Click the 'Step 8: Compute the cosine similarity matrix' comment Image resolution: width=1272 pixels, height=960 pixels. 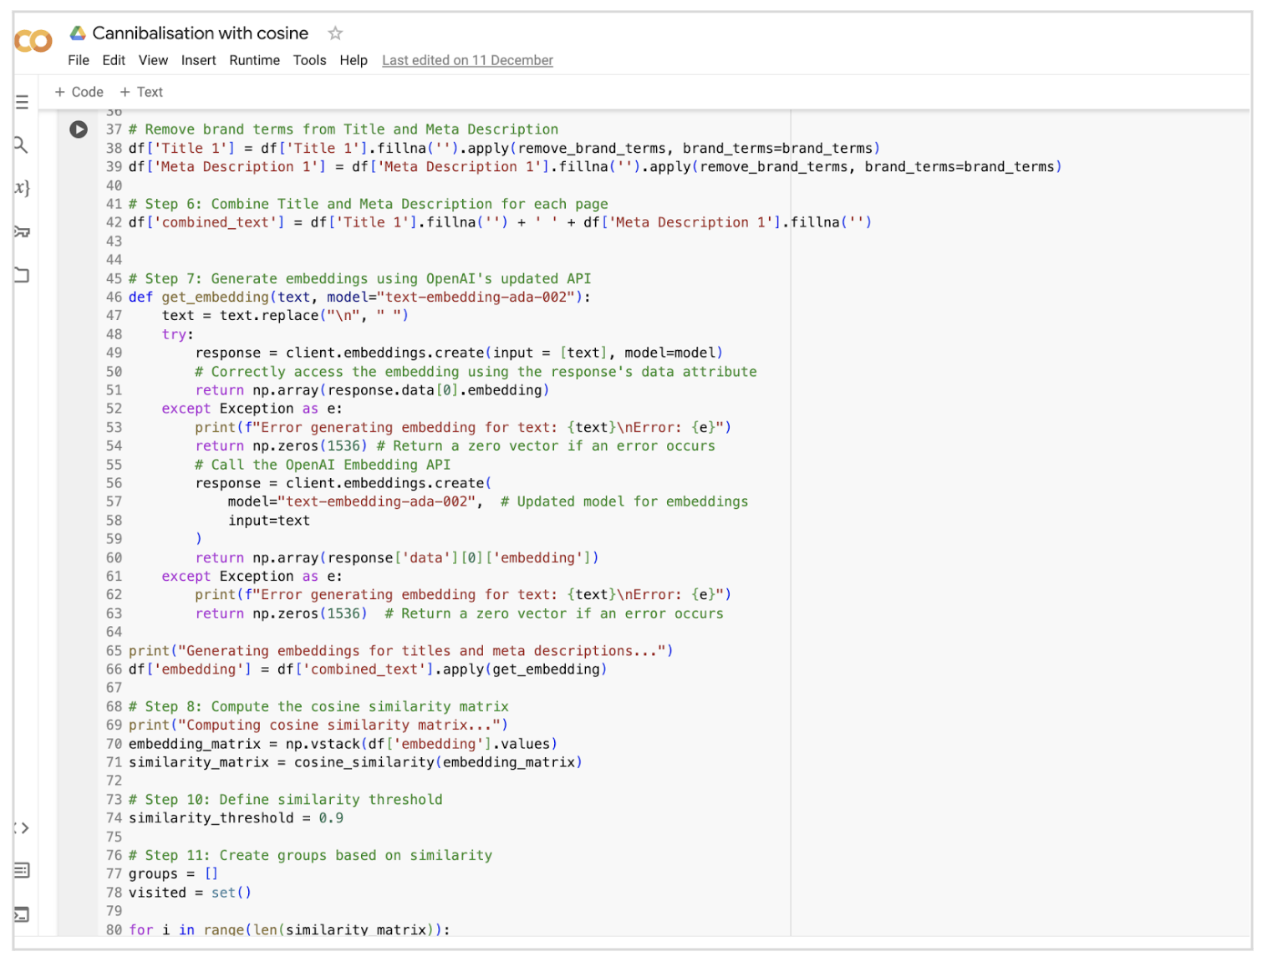318,706
